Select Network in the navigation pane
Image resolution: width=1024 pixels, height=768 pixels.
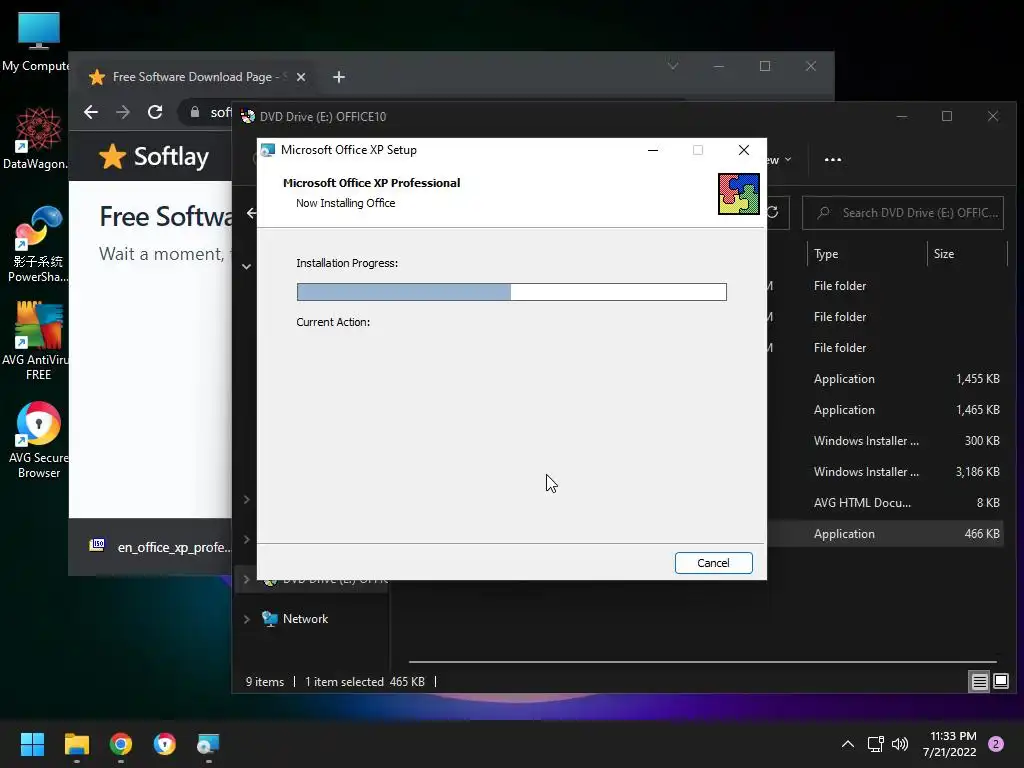[x=305, y=619]
